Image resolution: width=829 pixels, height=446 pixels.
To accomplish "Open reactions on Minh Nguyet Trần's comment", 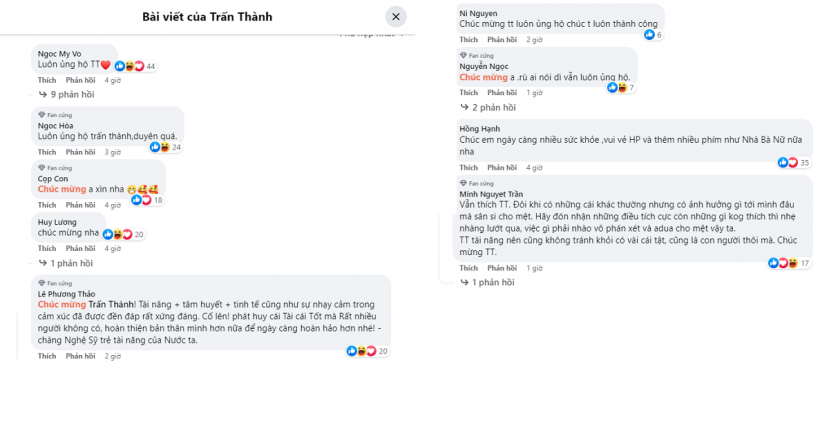I will point(789,263).
